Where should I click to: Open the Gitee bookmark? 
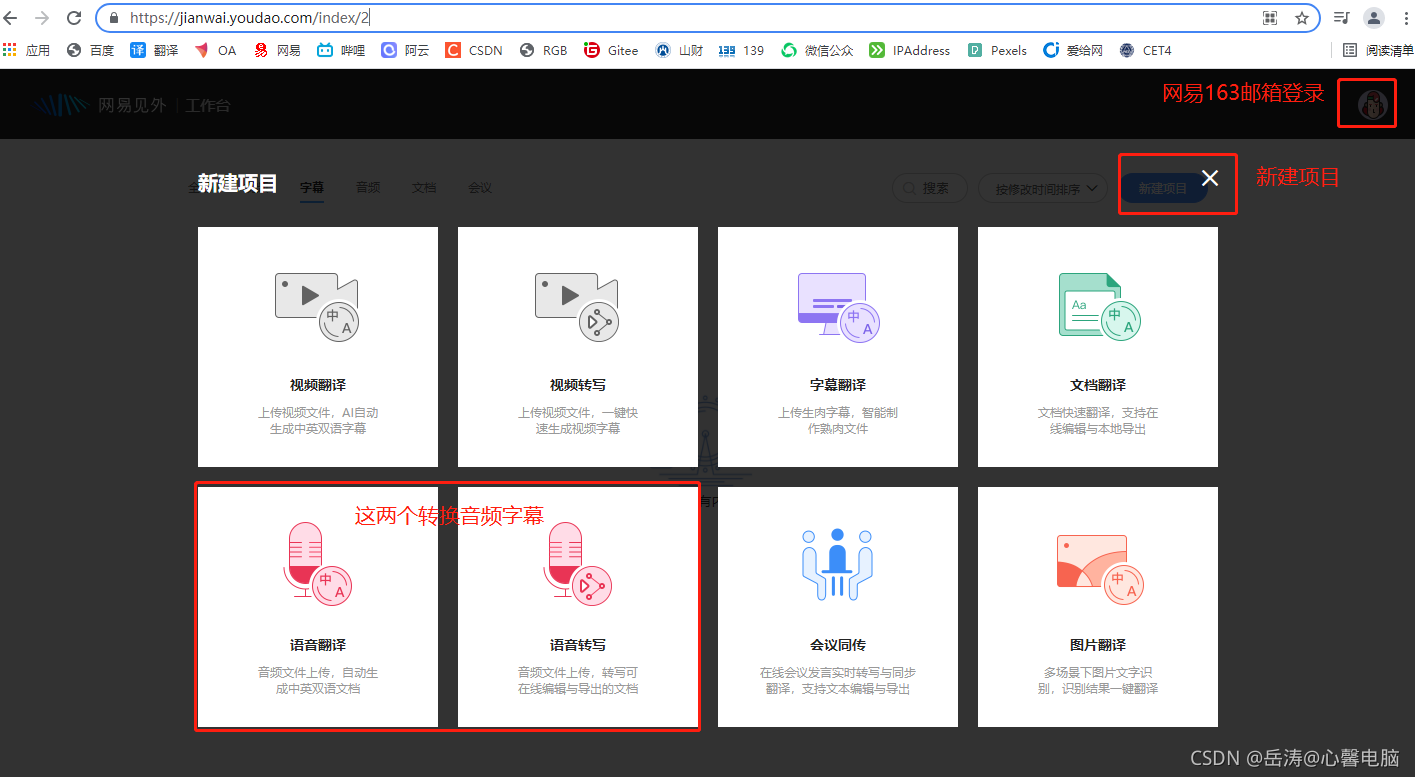click(611, 50)
